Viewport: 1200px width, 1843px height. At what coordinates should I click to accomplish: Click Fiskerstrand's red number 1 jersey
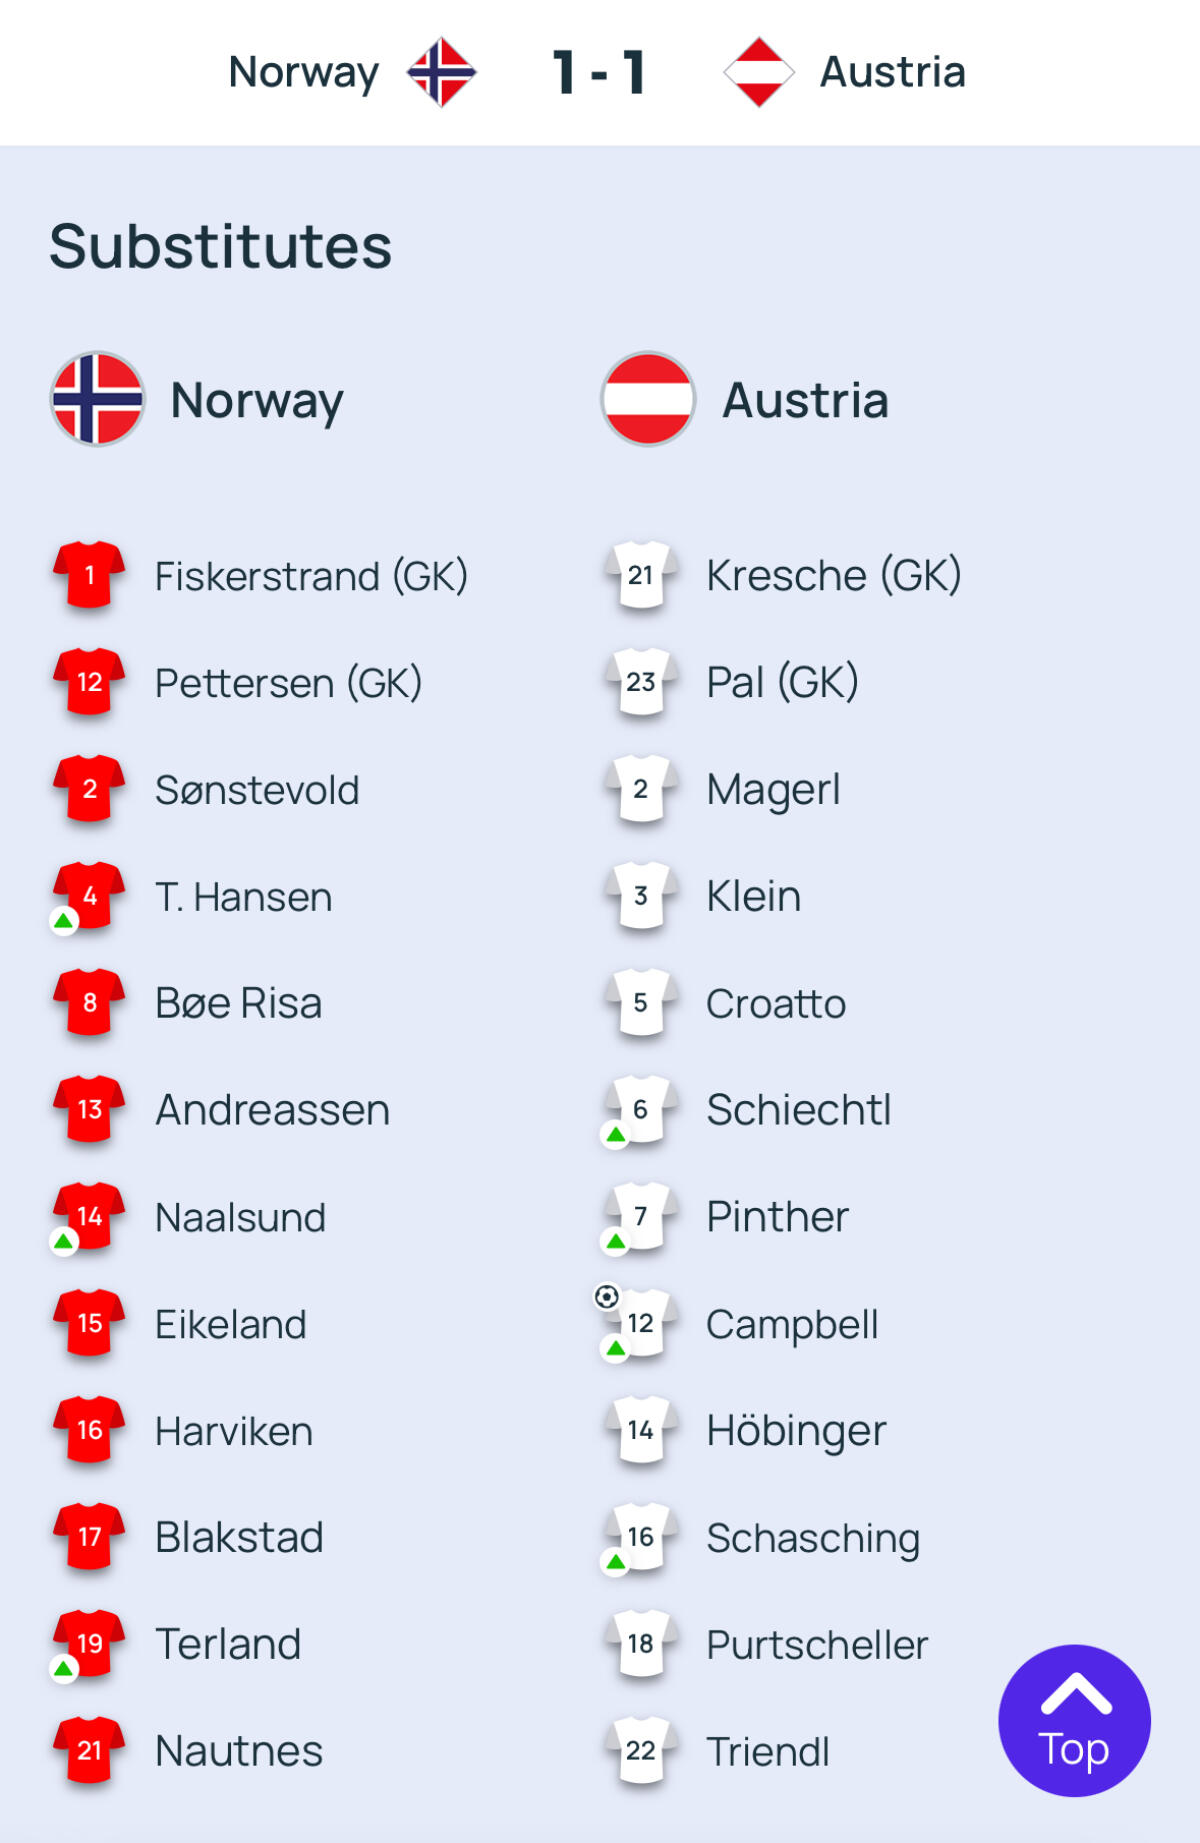coord(89,575)
